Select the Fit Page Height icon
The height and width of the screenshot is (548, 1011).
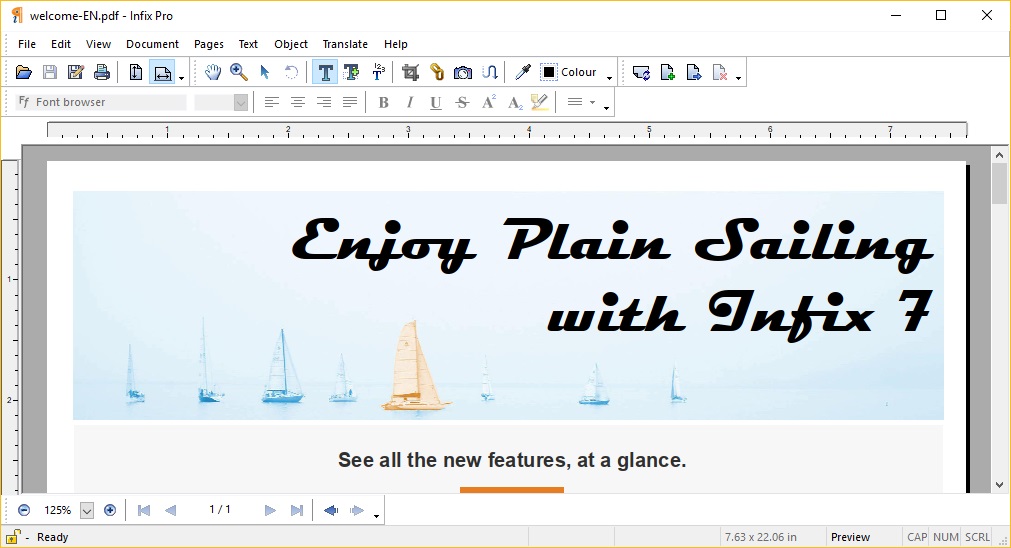point(135,72)
